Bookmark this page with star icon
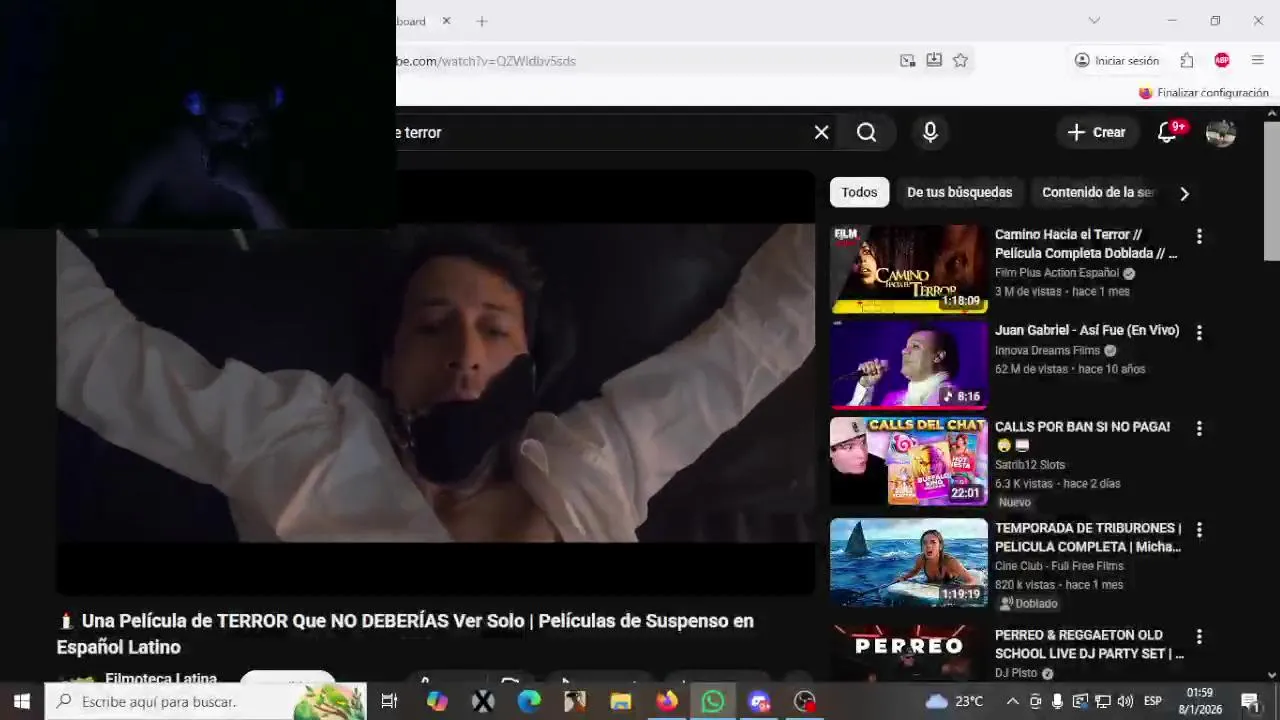1280x720 pixels. coord(960,61)
